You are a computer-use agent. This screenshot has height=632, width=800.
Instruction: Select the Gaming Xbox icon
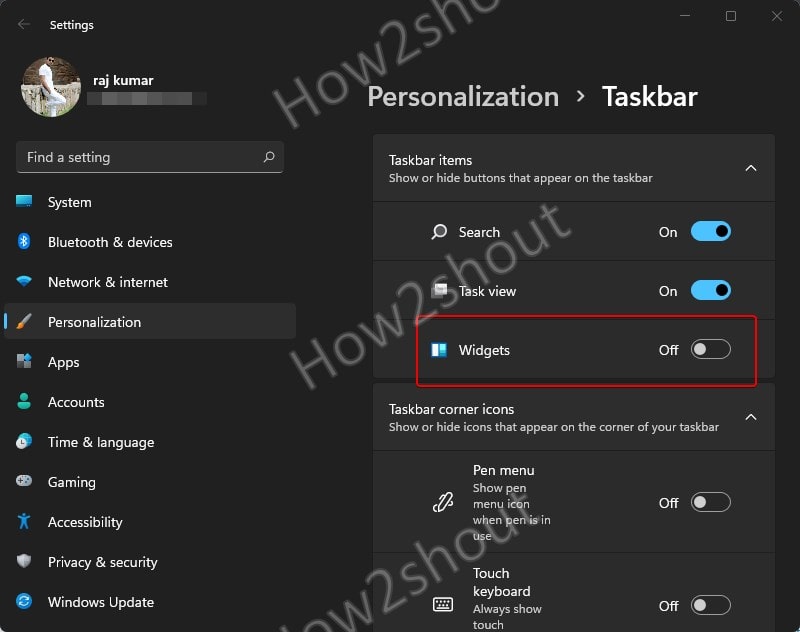coord(27,482)
